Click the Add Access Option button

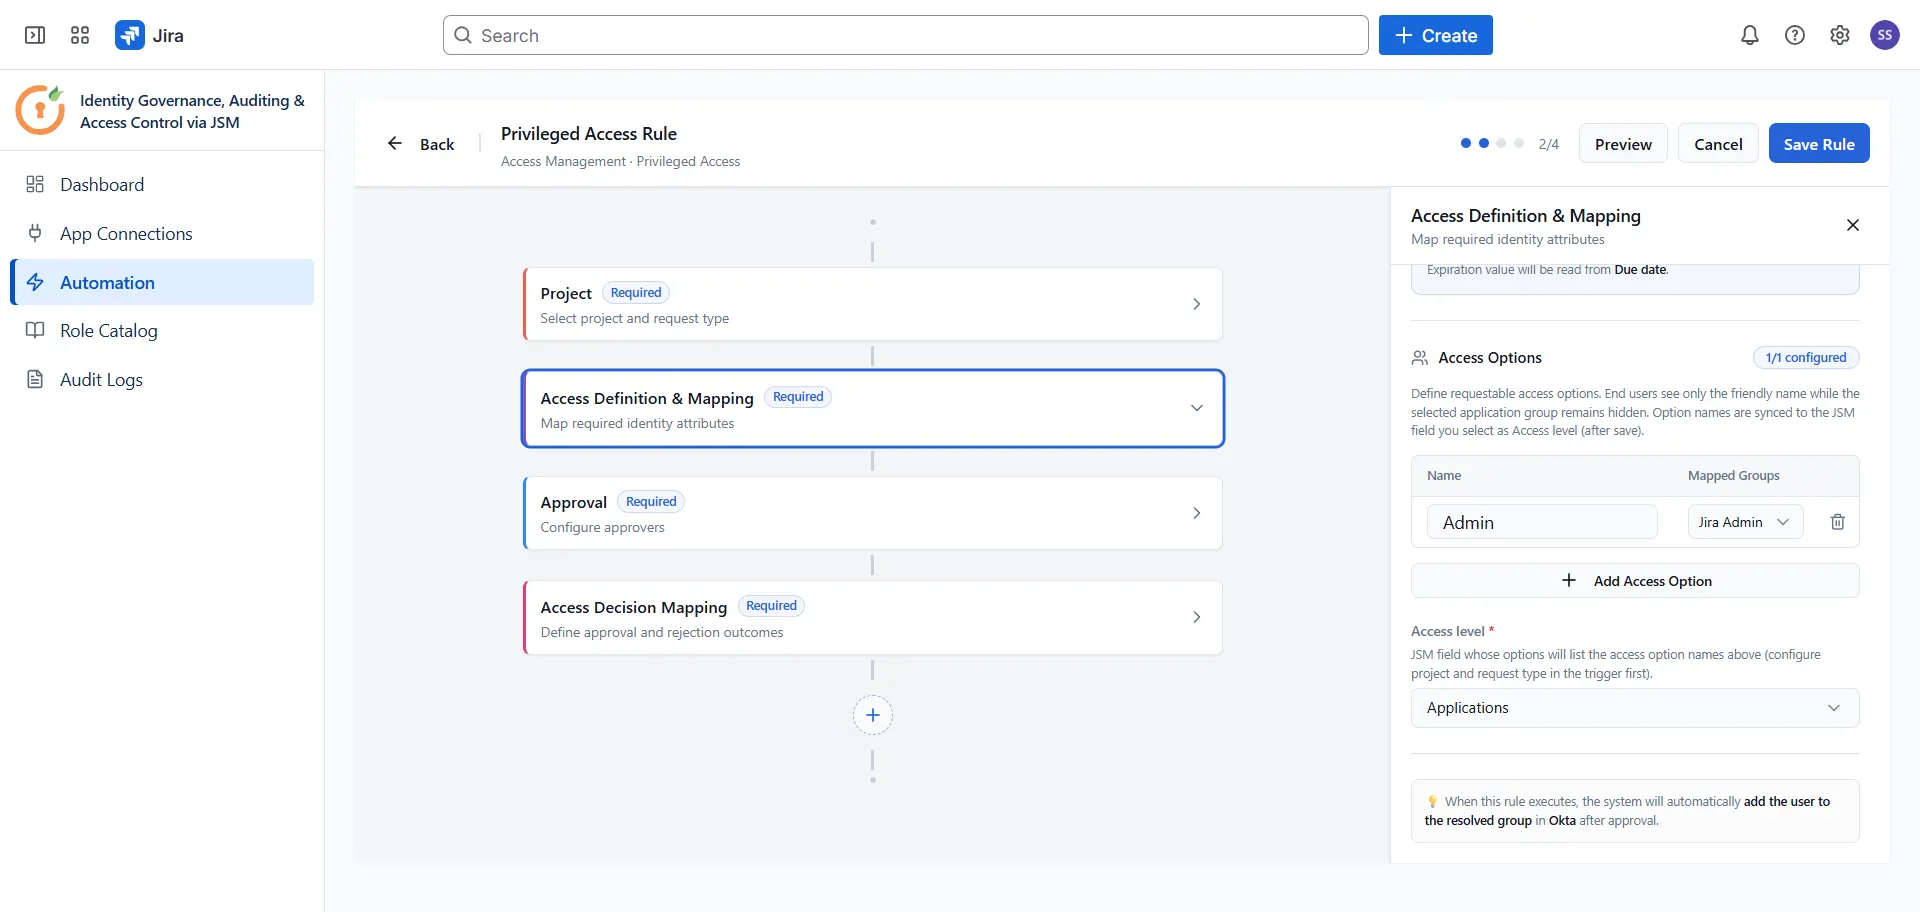[x=1635, y=581]
